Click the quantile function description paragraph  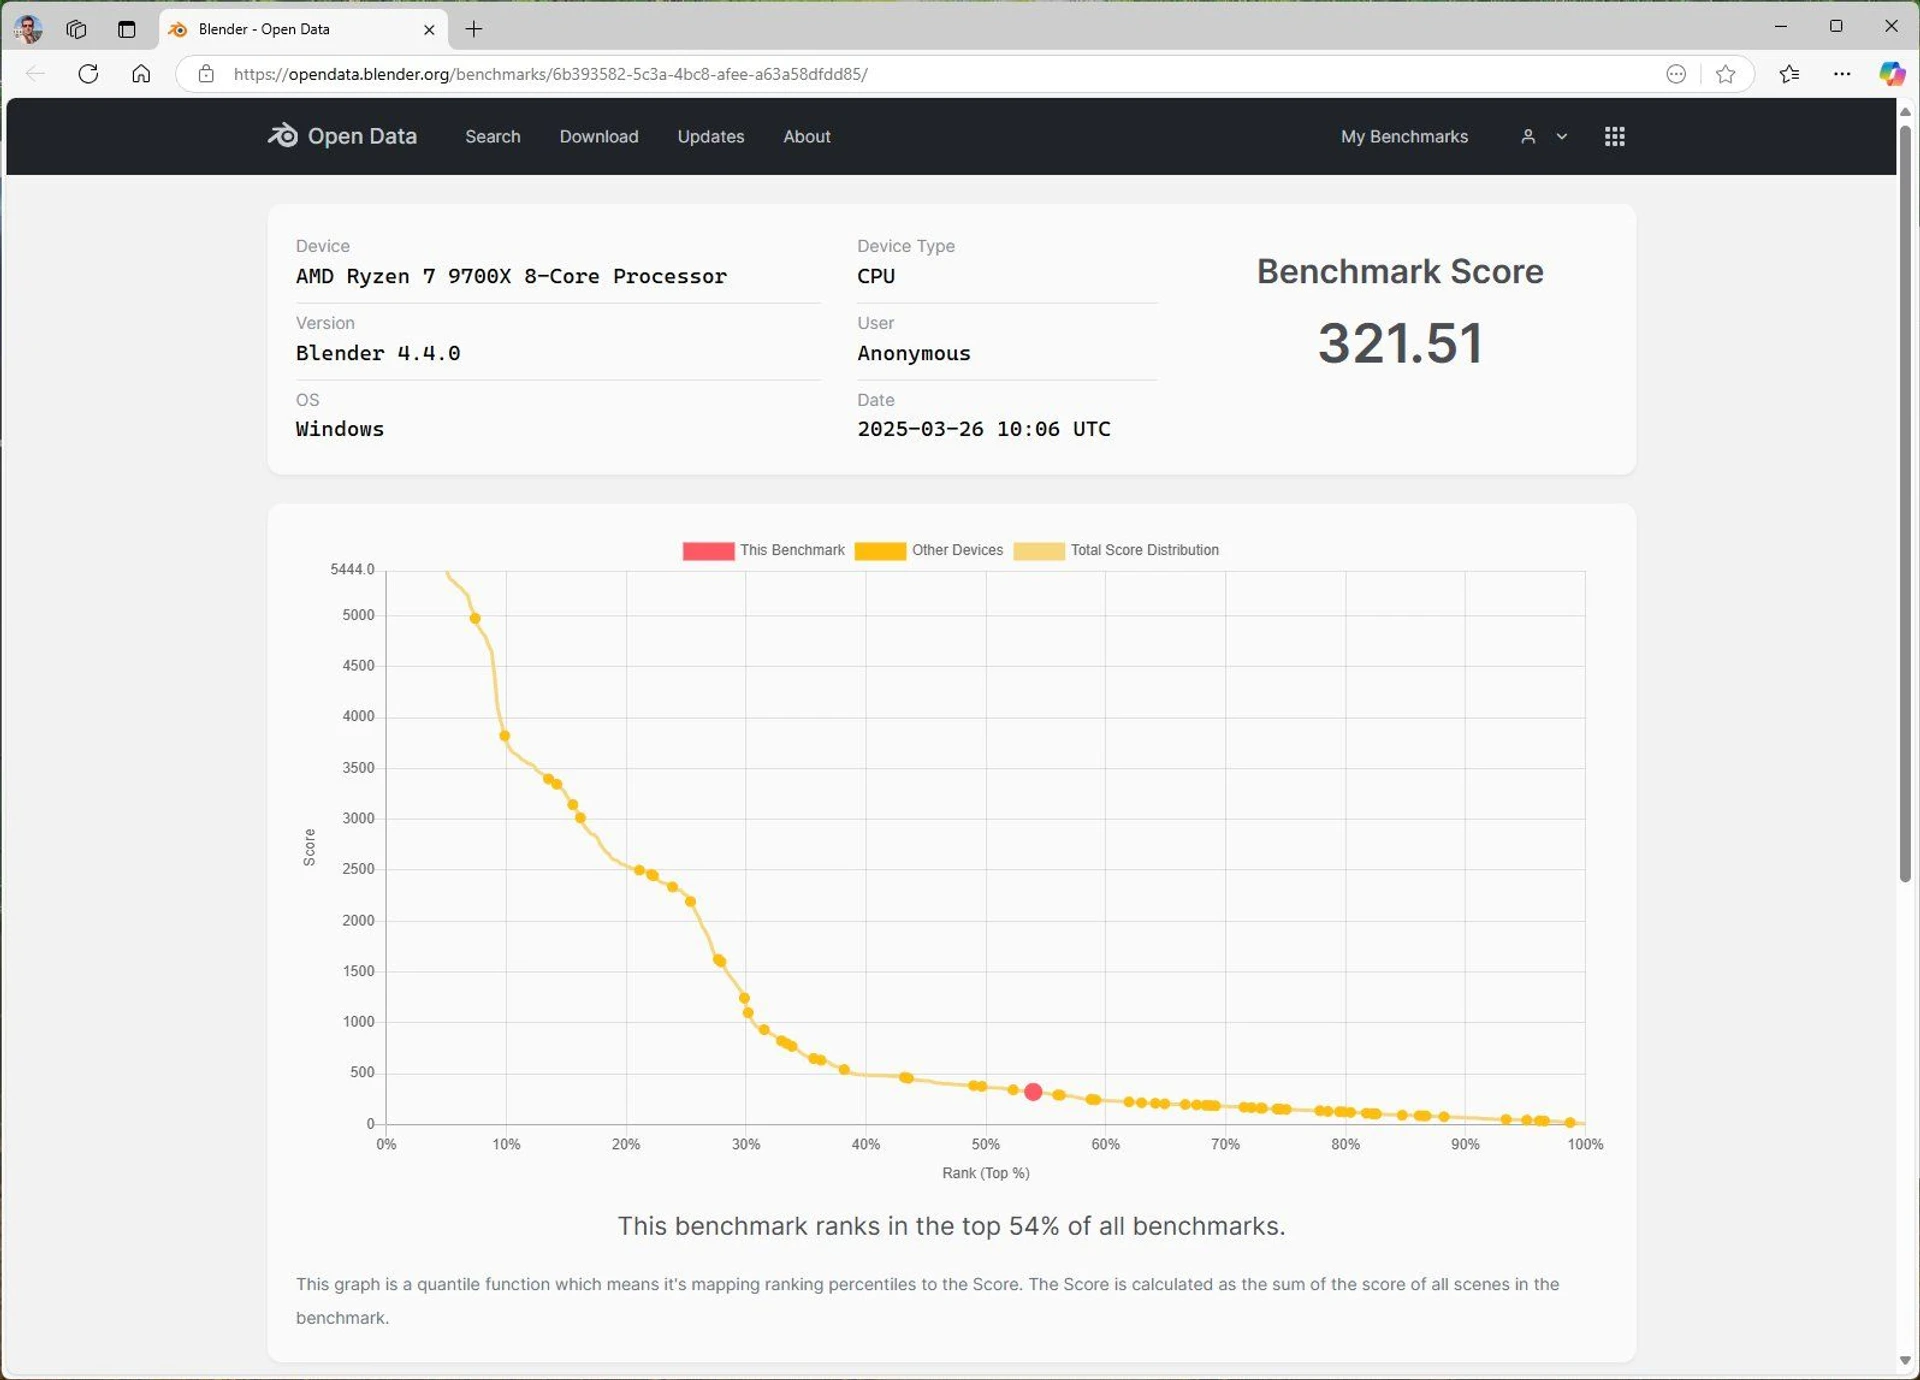[927, 1300]
